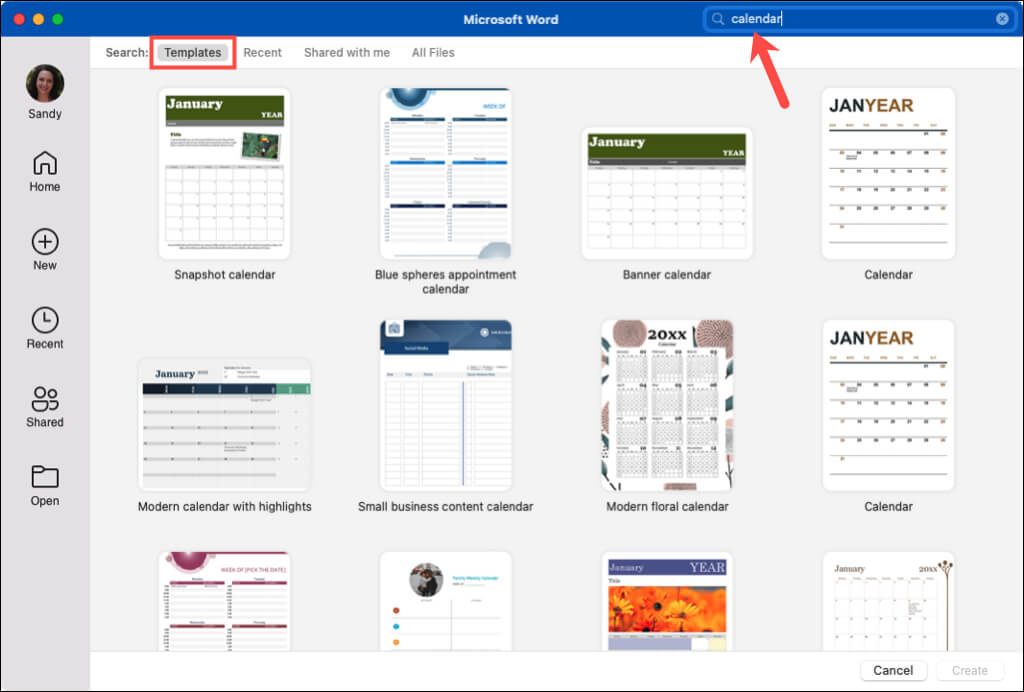The height and width of the screenshot is (692, 1024).
Task: Click the Open folder icon
Action: click(x=44, y=477)
